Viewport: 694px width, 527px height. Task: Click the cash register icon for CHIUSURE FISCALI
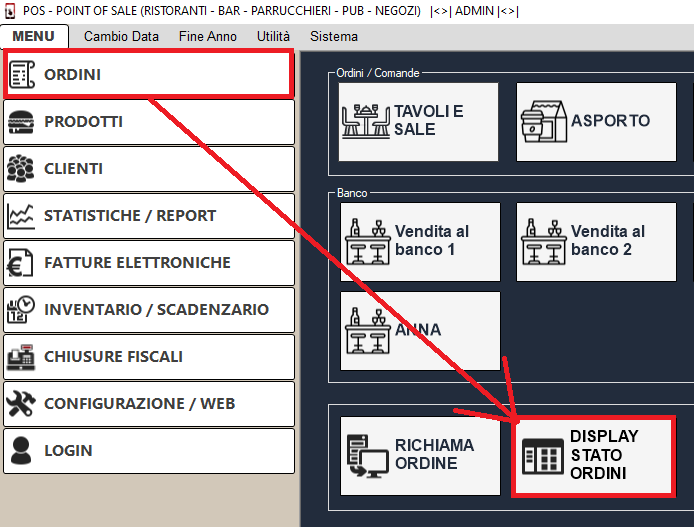(x=21, y=357)
